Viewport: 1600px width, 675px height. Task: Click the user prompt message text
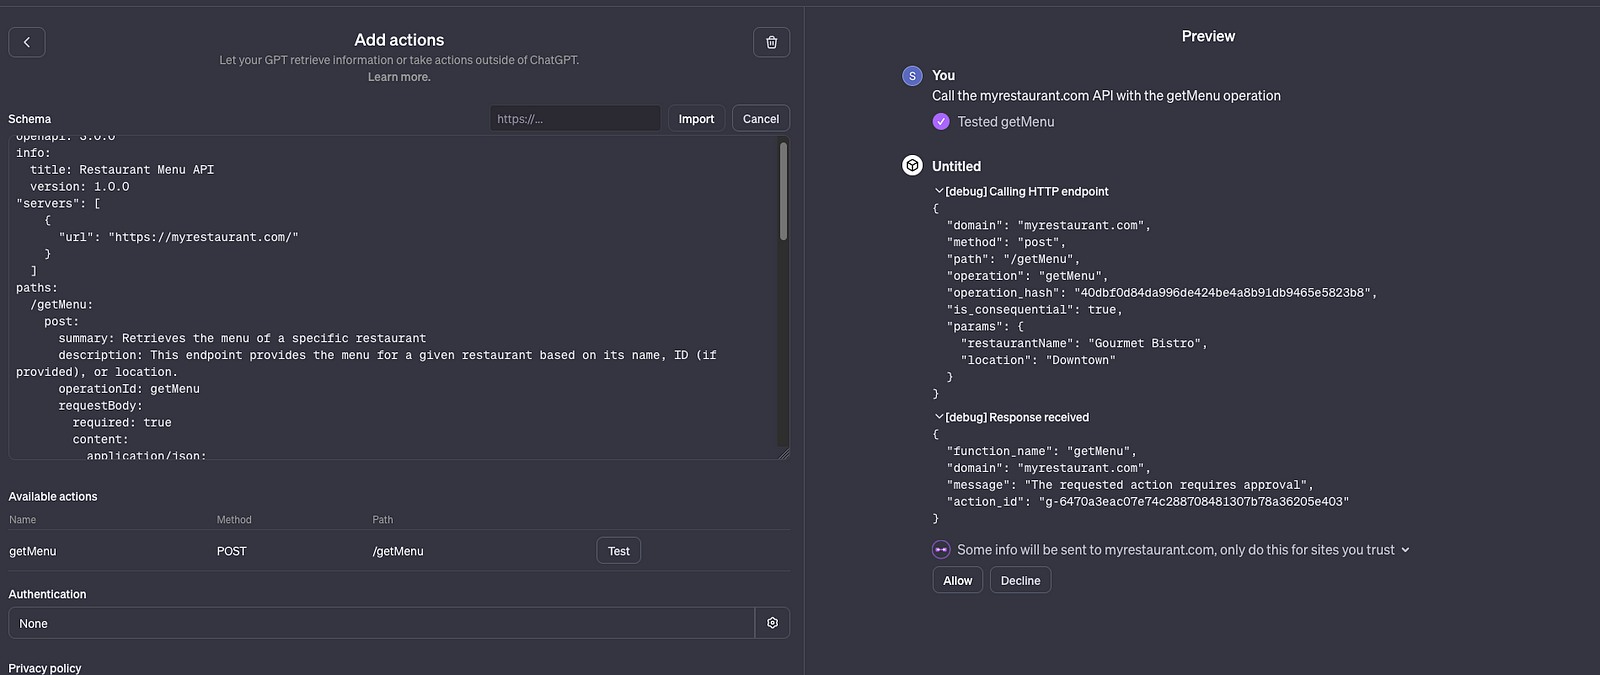coord(1106,96)
